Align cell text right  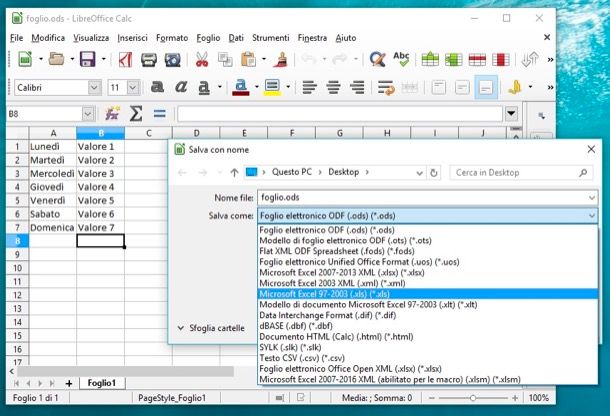pos(357,88)
